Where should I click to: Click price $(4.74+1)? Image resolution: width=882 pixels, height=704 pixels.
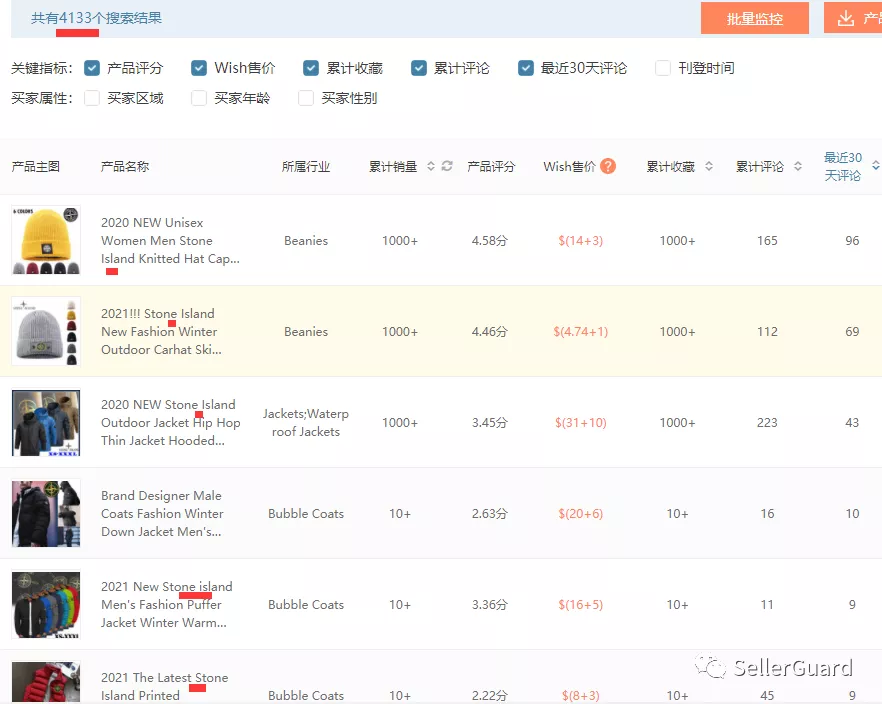click(x=580, y=332)
